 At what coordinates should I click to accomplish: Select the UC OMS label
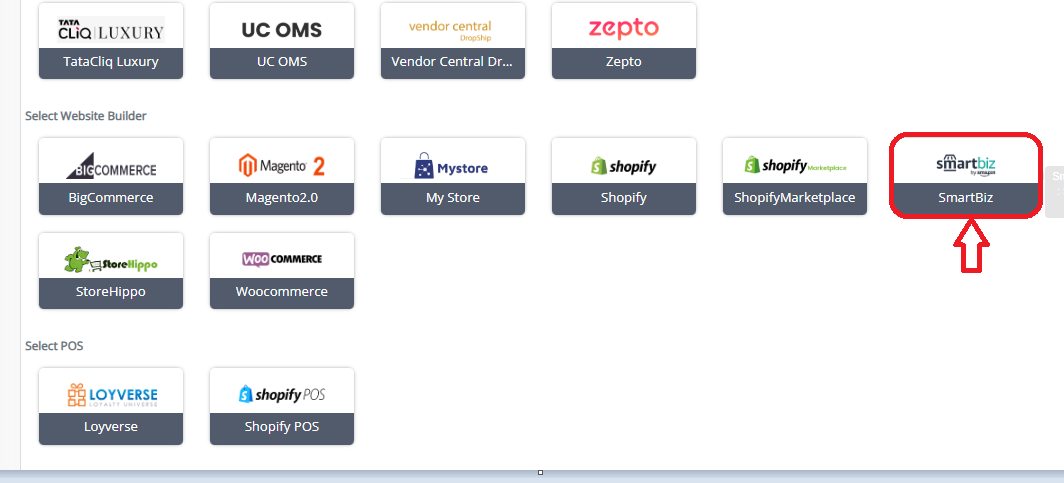[x=282, y=62]
